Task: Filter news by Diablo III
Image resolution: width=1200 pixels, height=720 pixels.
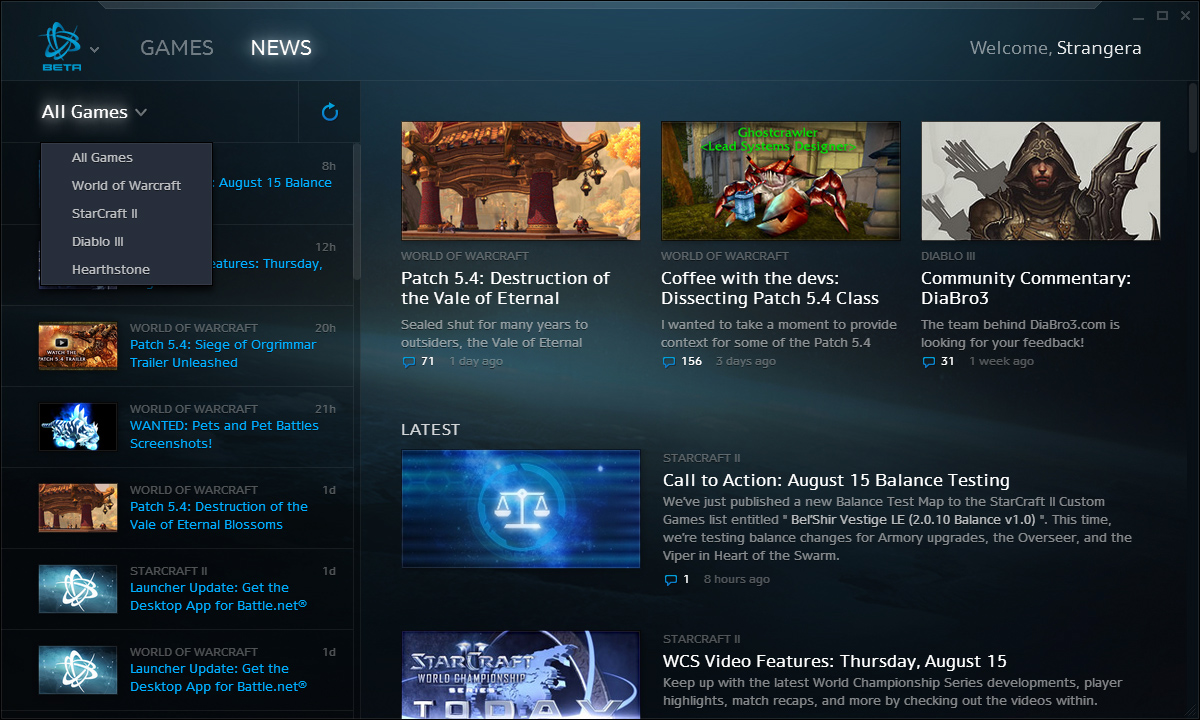Action: click(97, 241)
